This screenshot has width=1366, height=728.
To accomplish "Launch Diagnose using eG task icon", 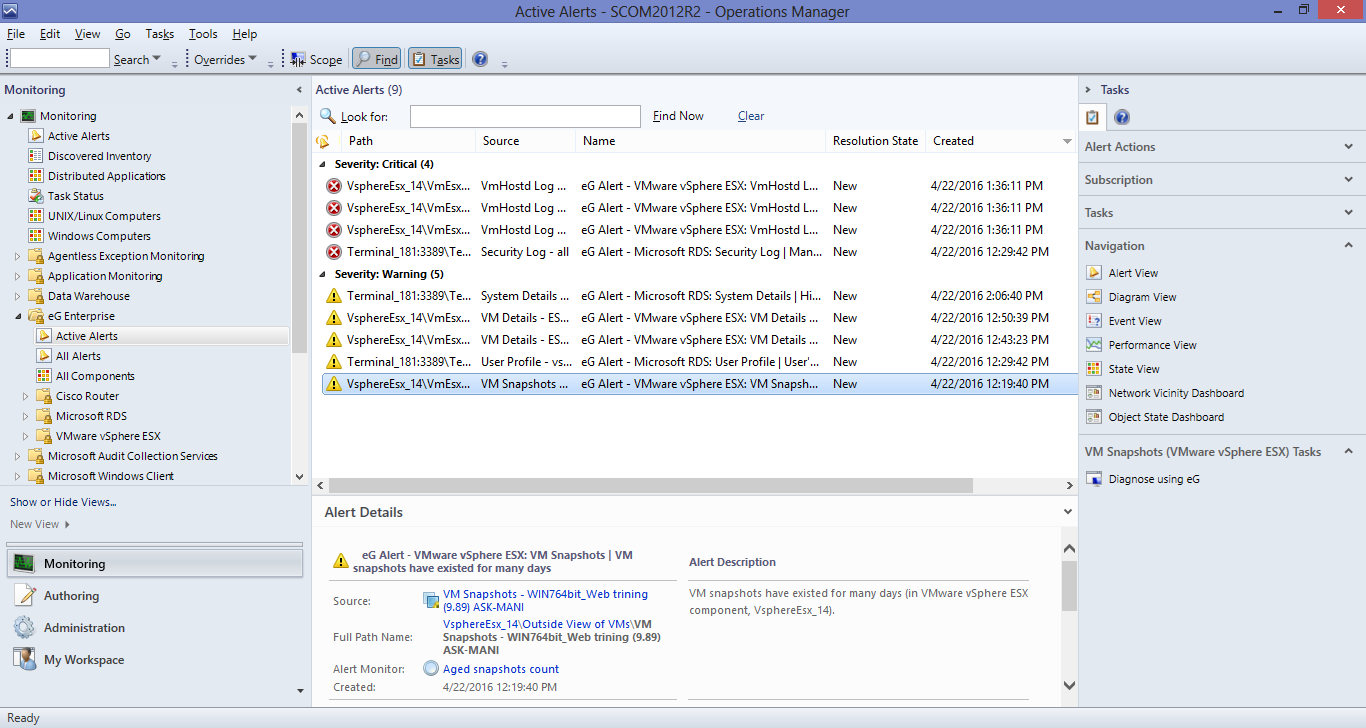I will click(x=1093, y=479).
